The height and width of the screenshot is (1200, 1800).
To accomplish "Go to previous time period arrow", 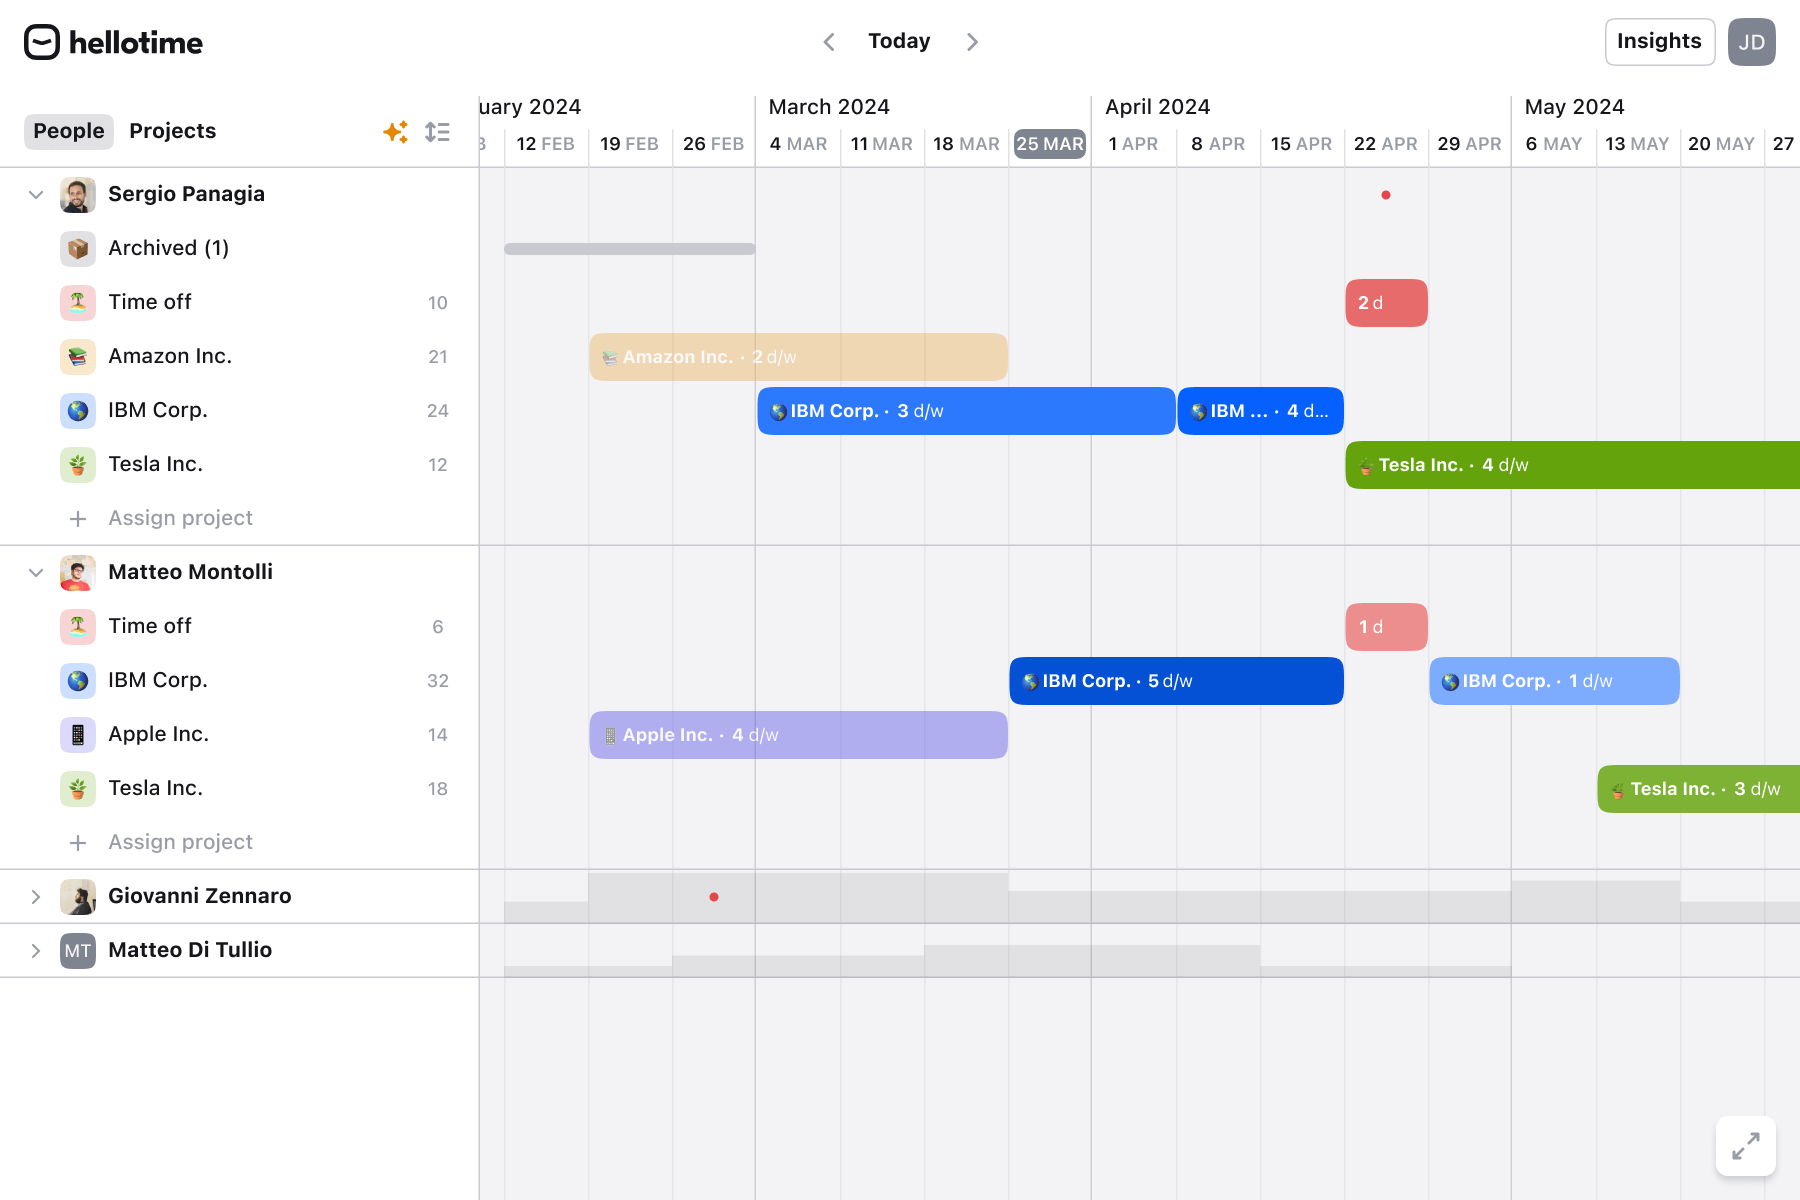I will coord(829,42).
